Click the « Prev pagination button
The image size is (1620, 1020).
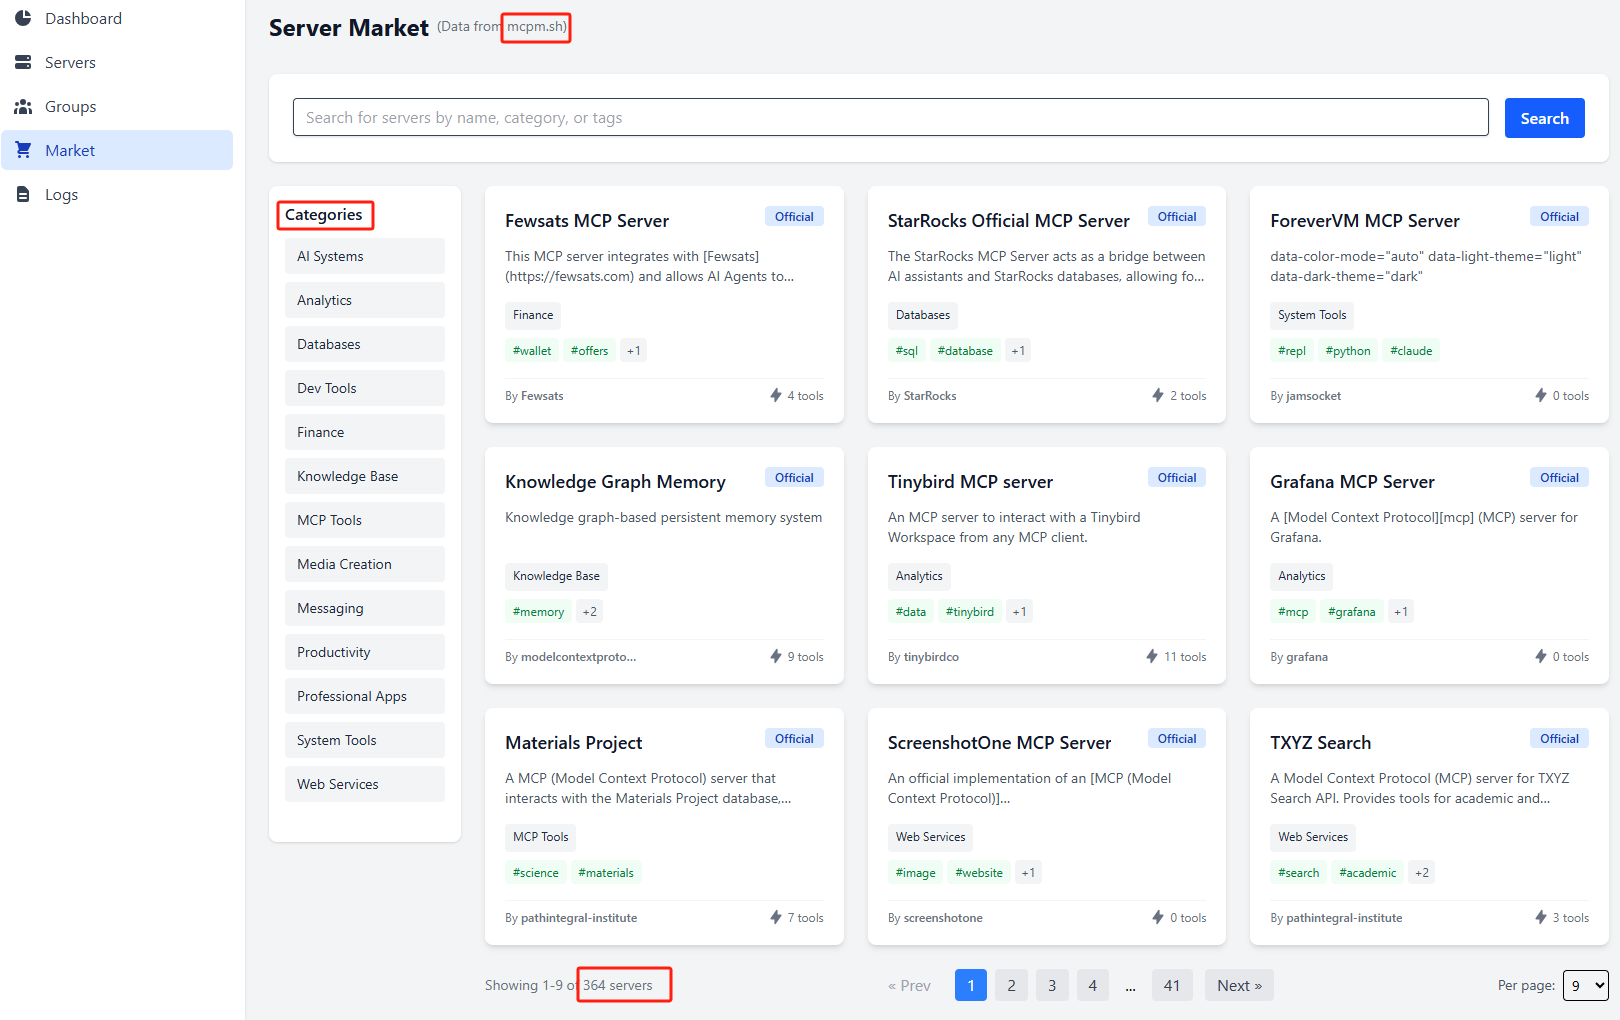coord(909,985)
